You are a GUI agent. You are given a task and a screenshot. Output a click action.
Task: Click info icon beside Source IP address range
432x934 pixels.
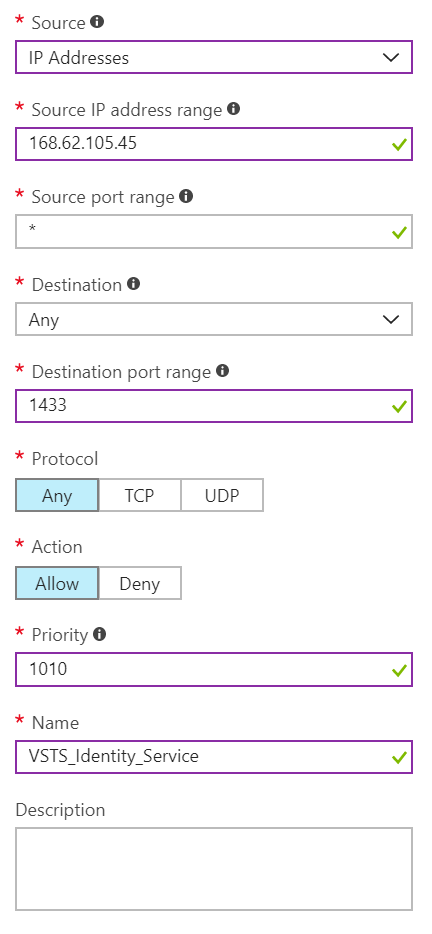pos(234,109)
